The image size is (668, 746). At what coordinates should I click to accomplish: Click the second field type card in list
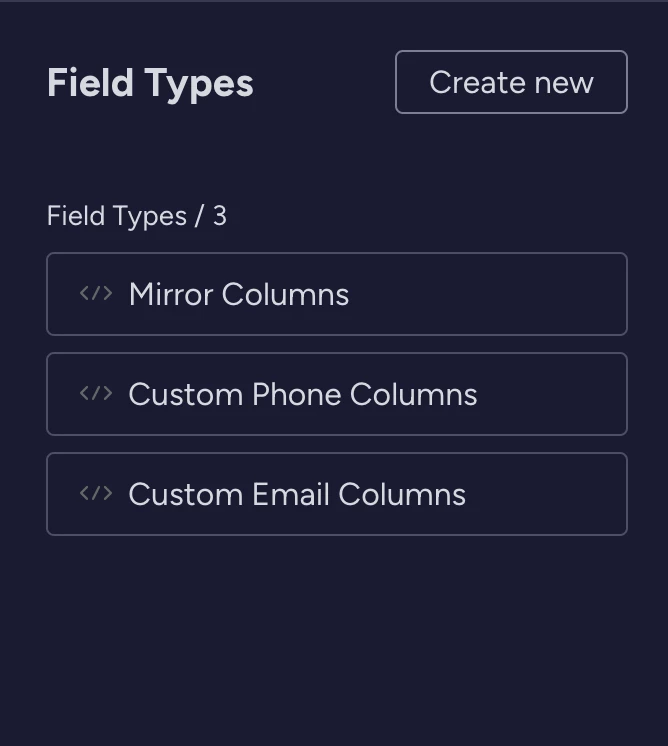click(337, 394)
